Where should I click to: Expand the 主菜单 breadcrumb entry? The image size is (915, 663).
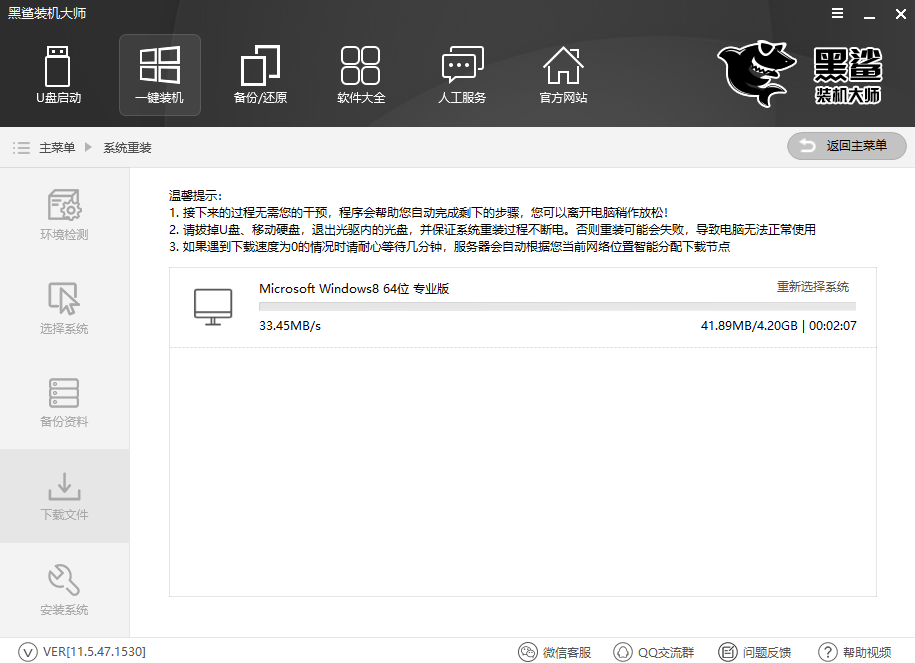point(59,146)
